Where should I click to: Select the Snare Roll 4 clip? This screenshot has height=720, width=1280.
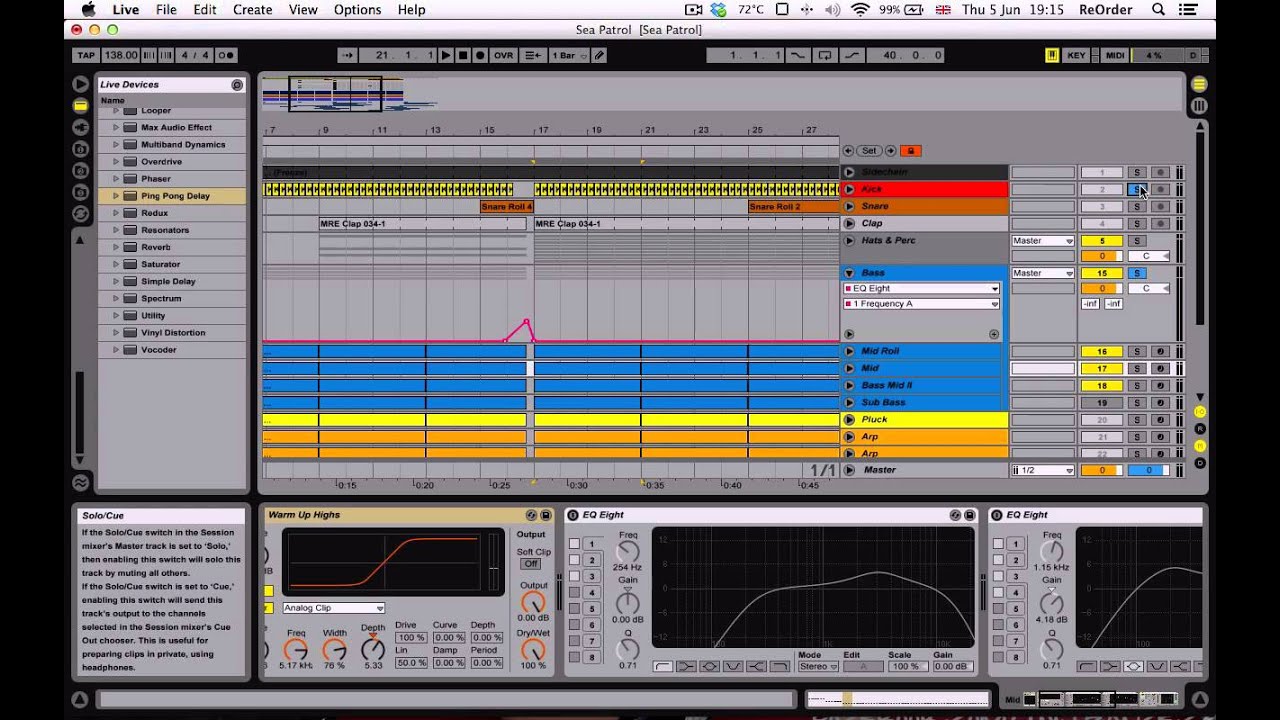tap(507, 207)
